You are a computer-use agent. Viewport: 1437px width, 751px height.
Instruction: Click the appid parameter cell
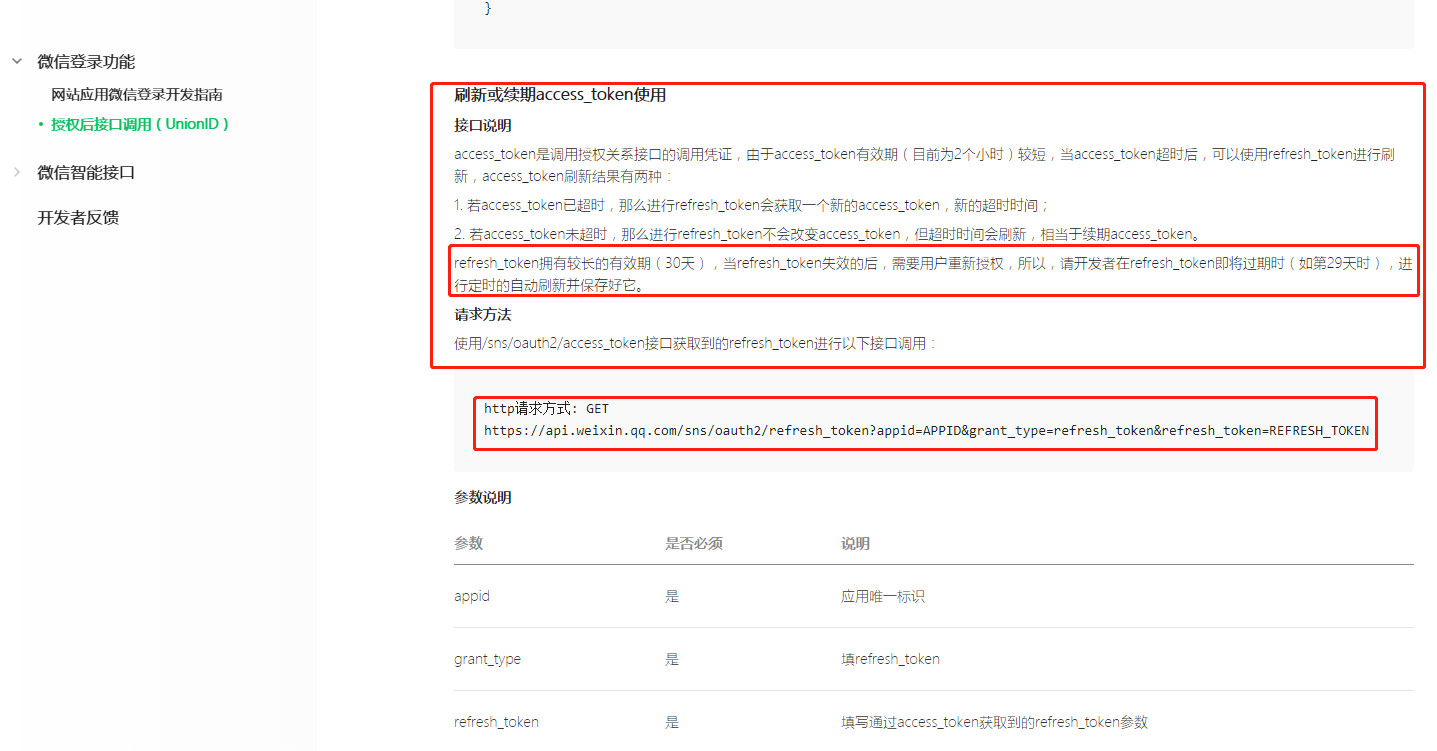pyautogui.click(x=472, y=596)
